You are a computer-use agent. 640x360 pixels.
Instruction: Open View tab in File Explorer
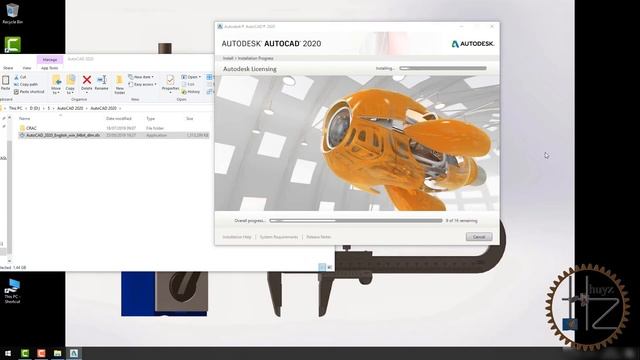27,68
